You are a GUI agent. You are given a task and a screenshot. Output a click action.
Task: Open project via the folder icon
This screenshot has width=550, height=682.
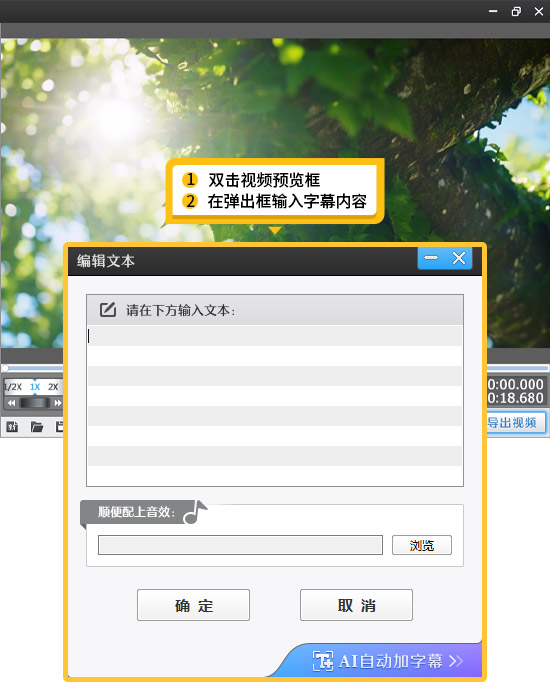point(37,427)
